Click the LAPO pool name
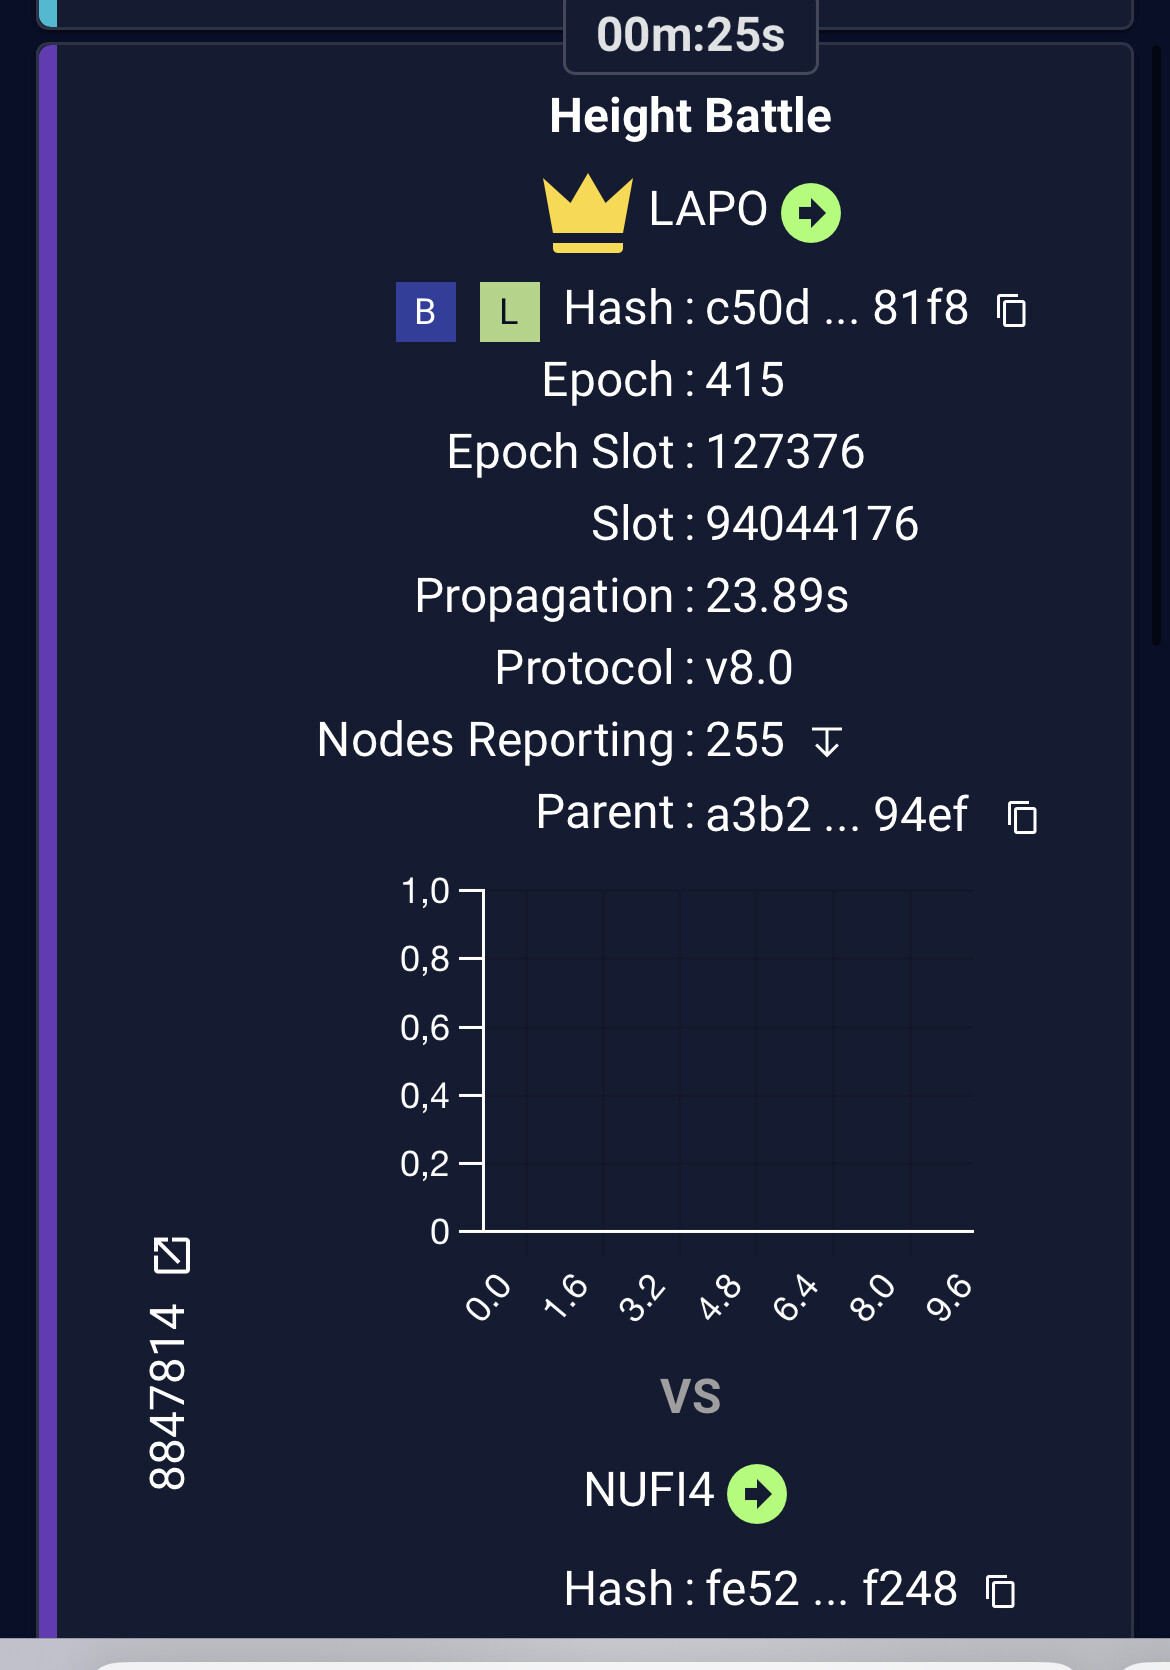This screenshot has height=1670, width=1170. (707, 210)
